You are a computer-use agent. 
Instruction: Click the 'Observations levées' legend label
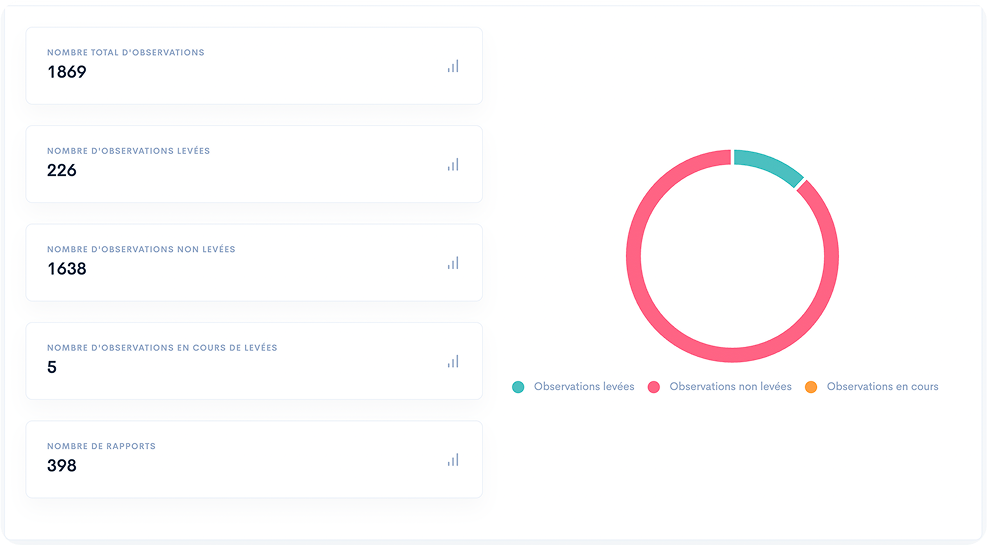coord(584,386)
